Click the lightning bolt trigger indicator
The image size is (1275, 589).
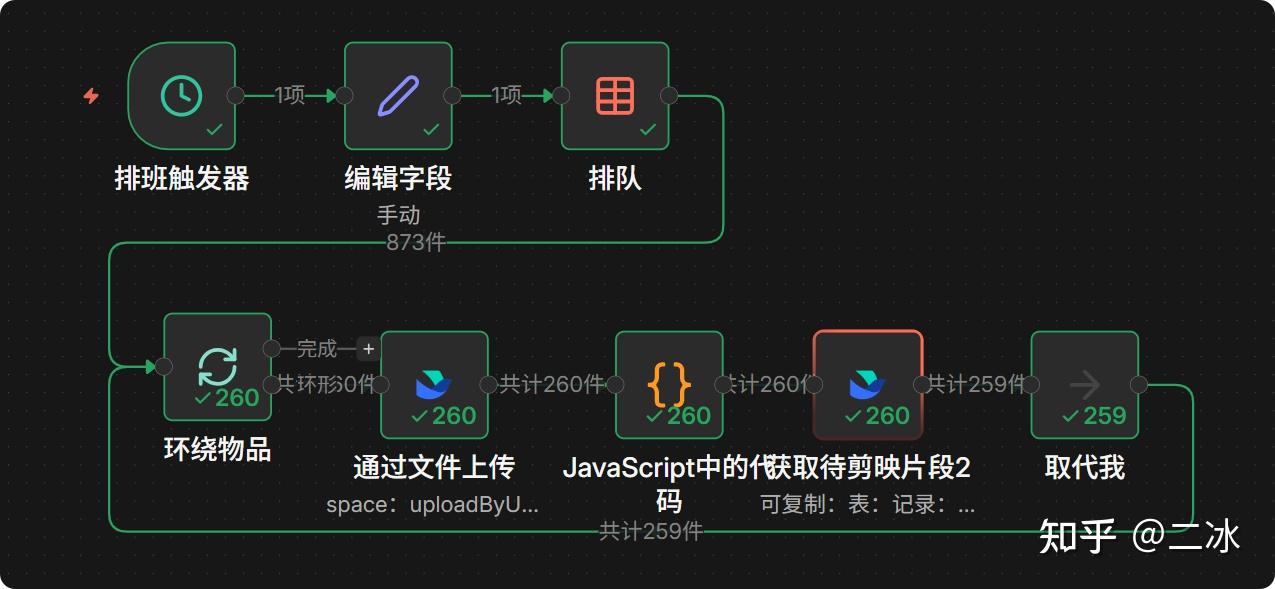click(x=91, y=96)
